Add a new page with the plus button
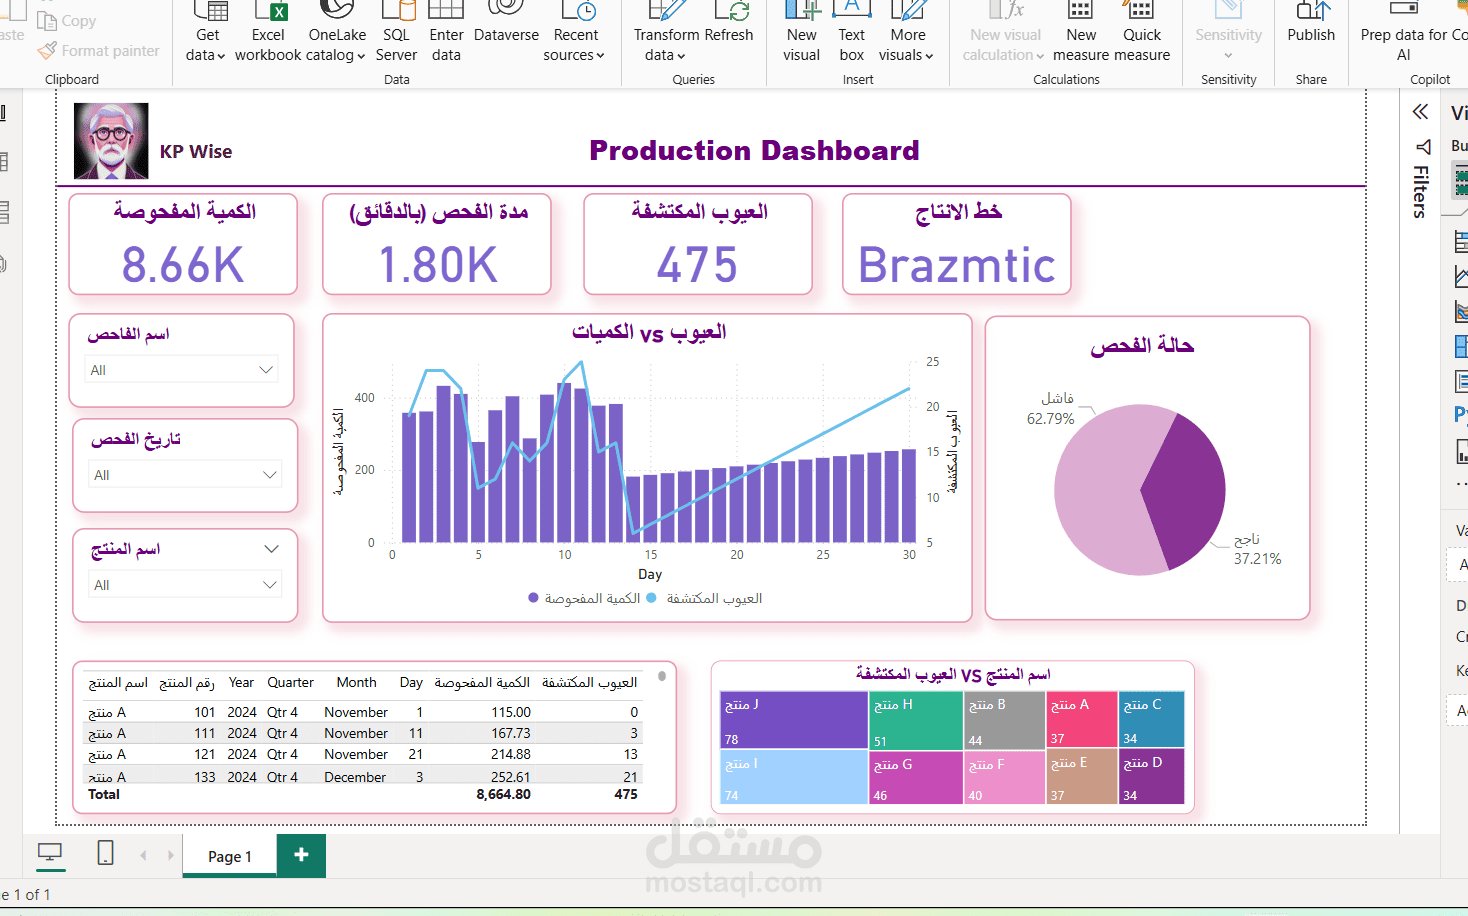Screen dimensions: 1468x916 tap(301, 855)
